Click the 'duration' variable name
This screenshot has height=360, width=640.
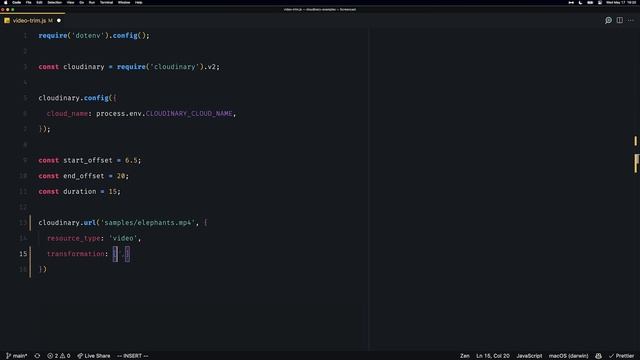[x=79, y=191]
